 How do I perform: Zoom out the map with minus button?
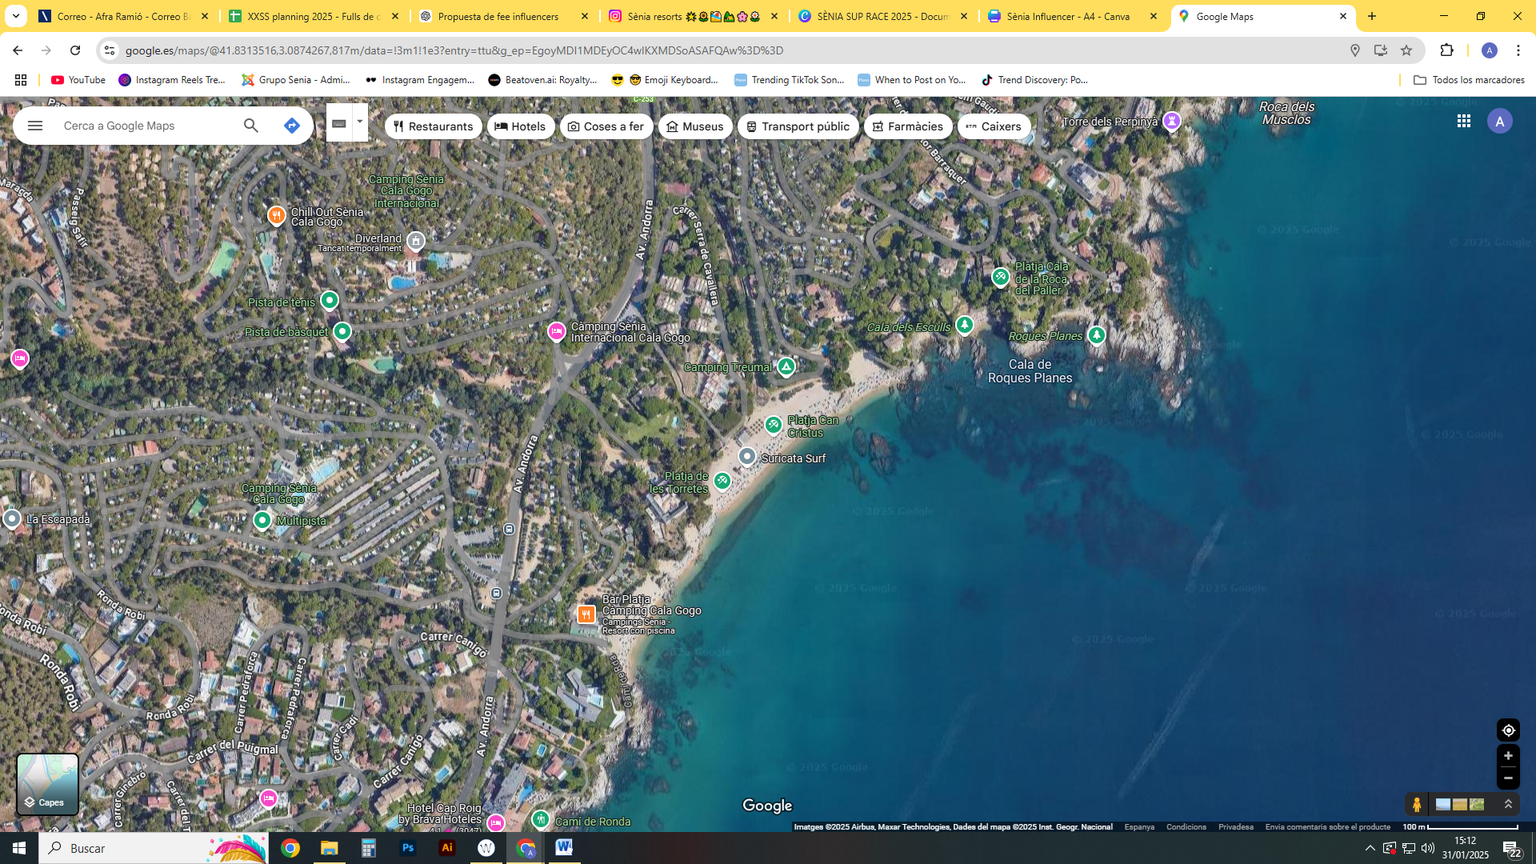pos(1508,778)
